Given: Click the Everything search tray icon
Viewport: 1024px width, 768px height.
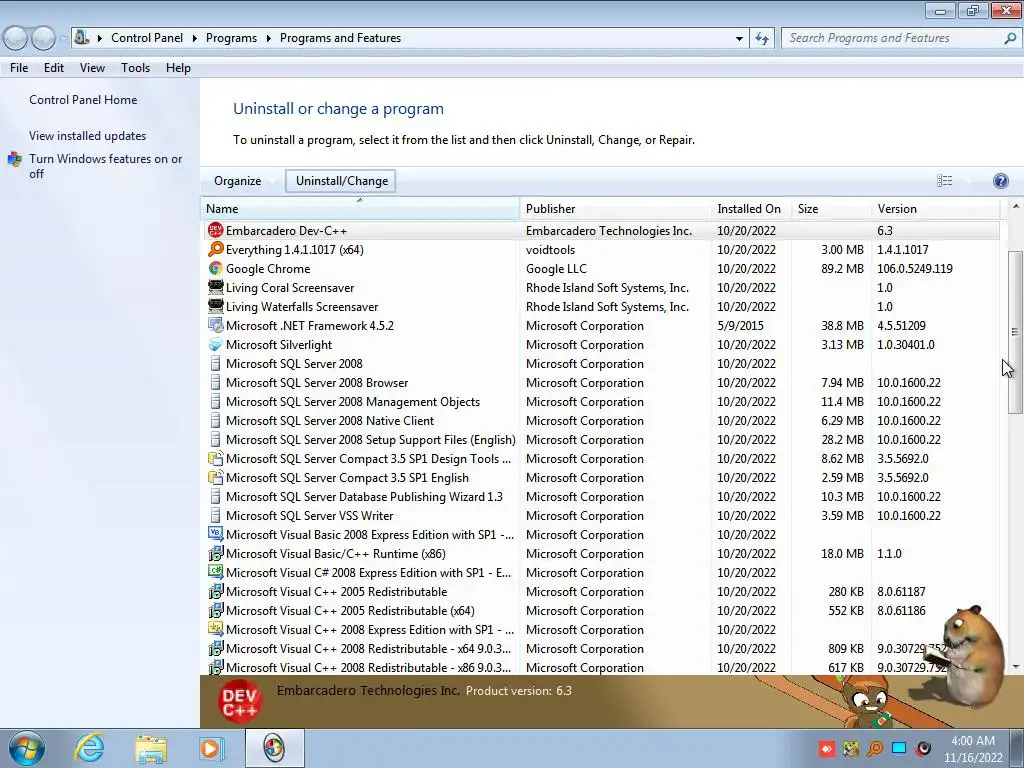Looking at the screenshot, I should [875, 748].
